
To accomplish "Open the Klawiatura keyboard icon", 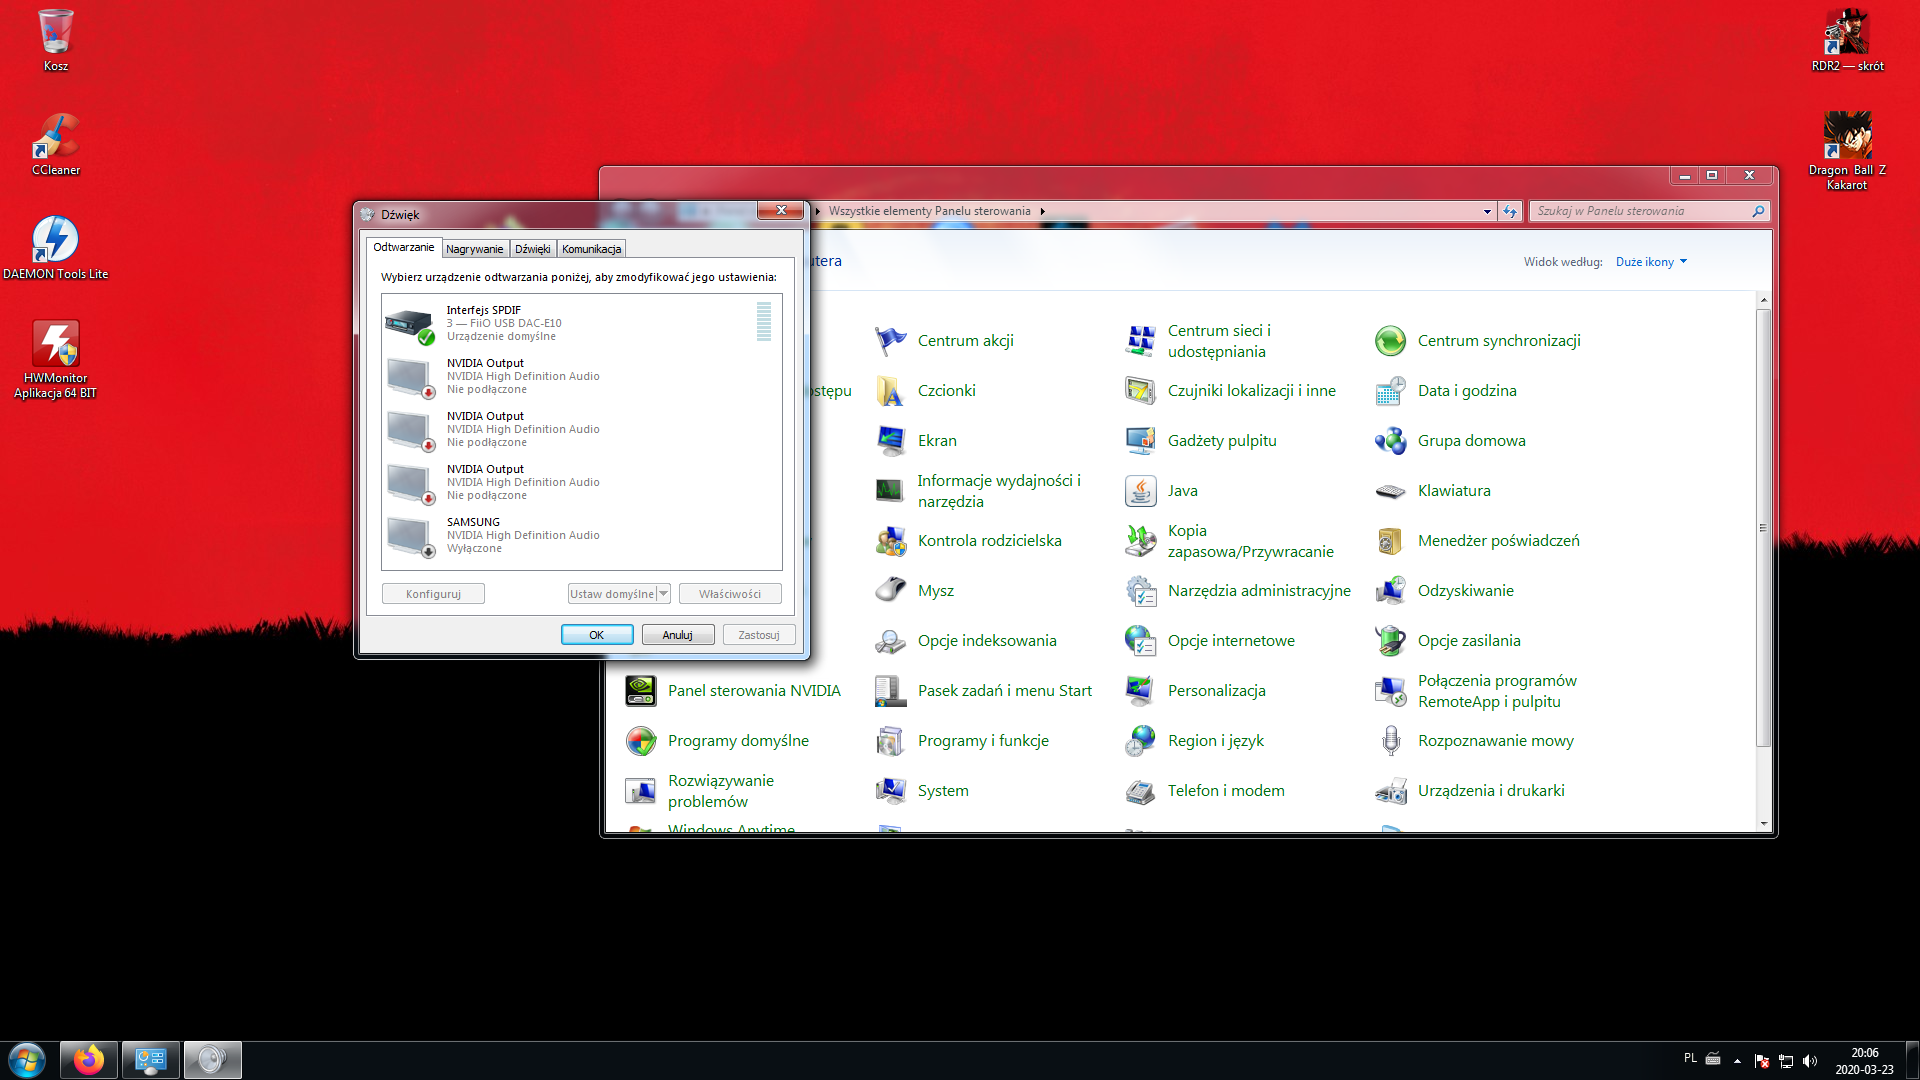I will (1391, 491).
